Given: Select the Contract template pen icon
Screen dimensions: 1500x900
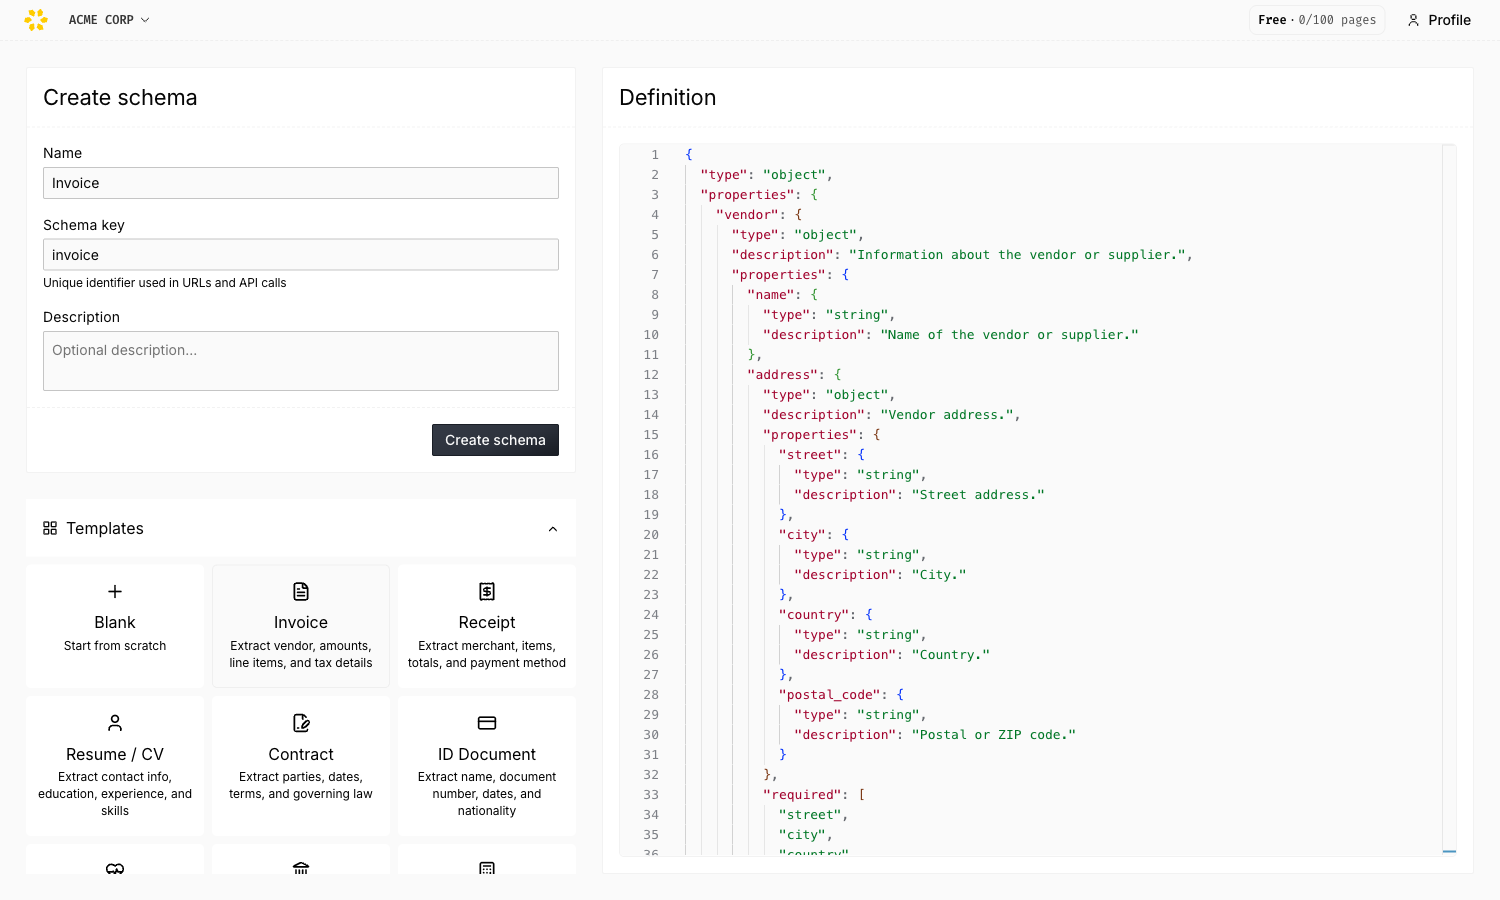Looking at the screenshot, I should click(x=301, y=723).
